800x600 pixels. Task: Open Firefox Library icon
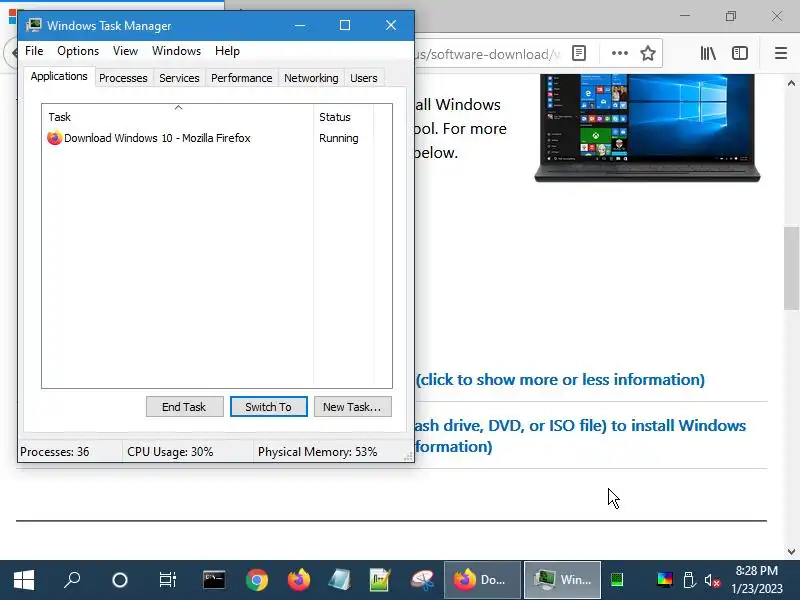pyautogui.click(x=708, y=53)
